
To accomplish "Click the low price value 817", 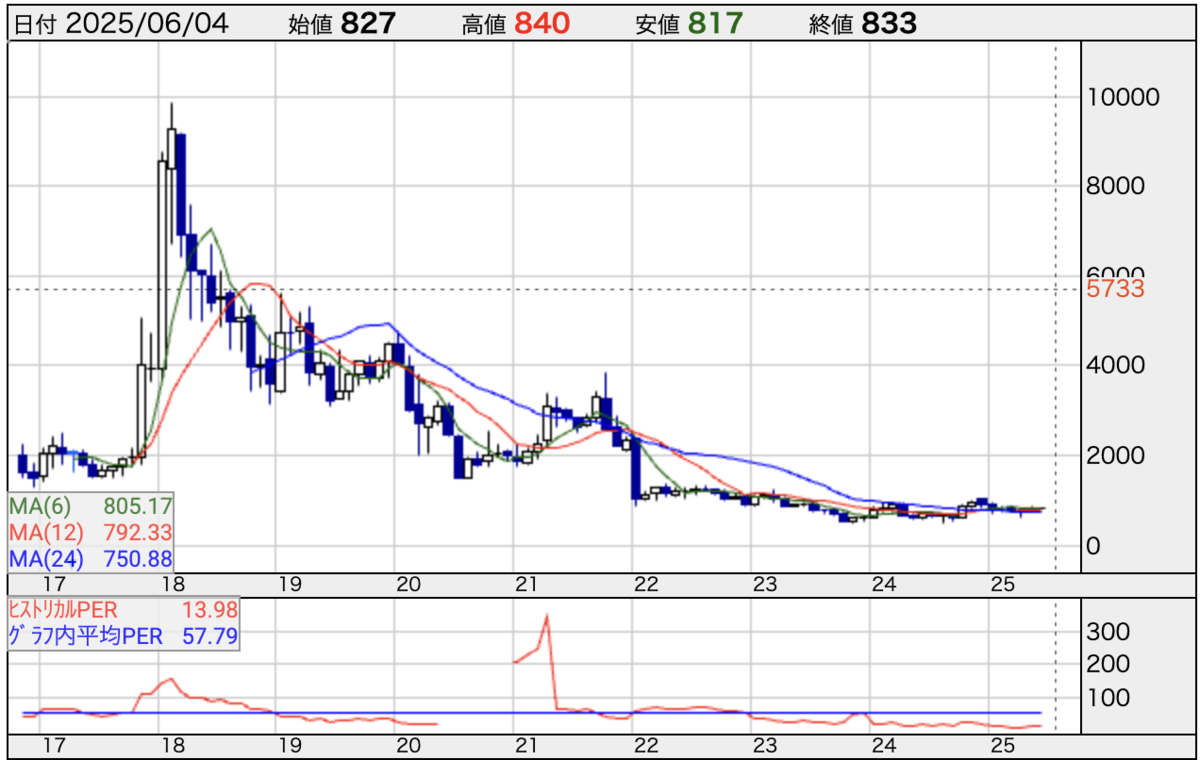I will click(715, 24).
